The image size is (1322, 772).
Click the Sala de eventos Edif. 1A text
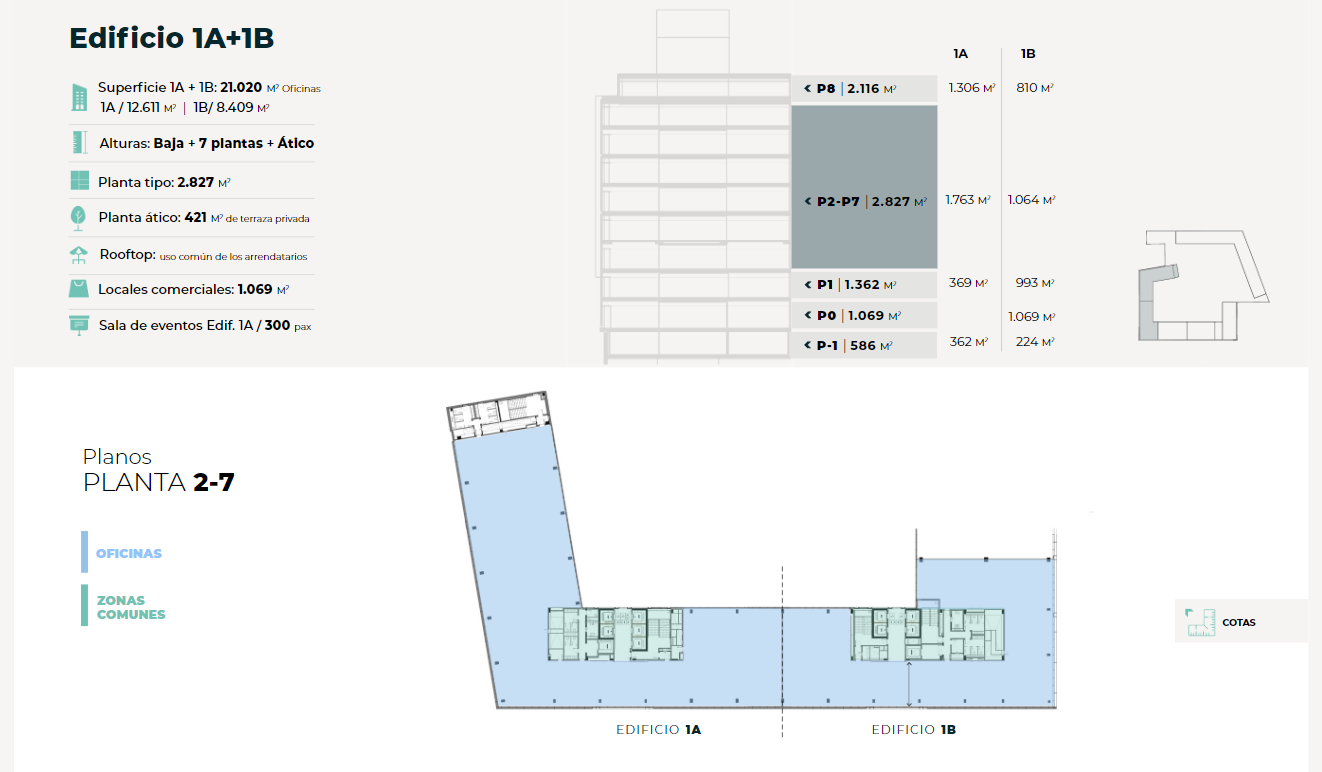(x=205, y=326)
